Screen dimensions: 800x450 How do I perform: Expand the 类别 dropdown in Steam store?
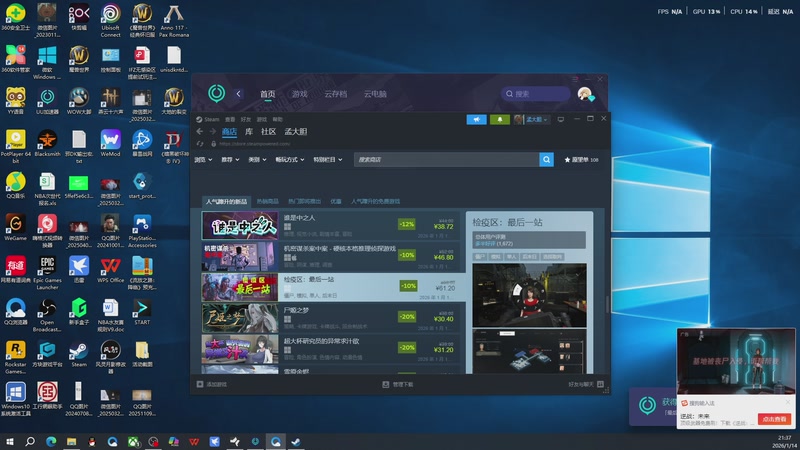tap(257, 160)
